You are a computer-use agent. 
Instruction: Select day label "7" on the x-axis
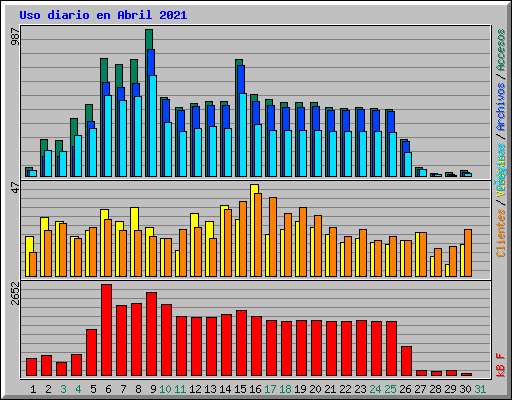coord(123,389)
